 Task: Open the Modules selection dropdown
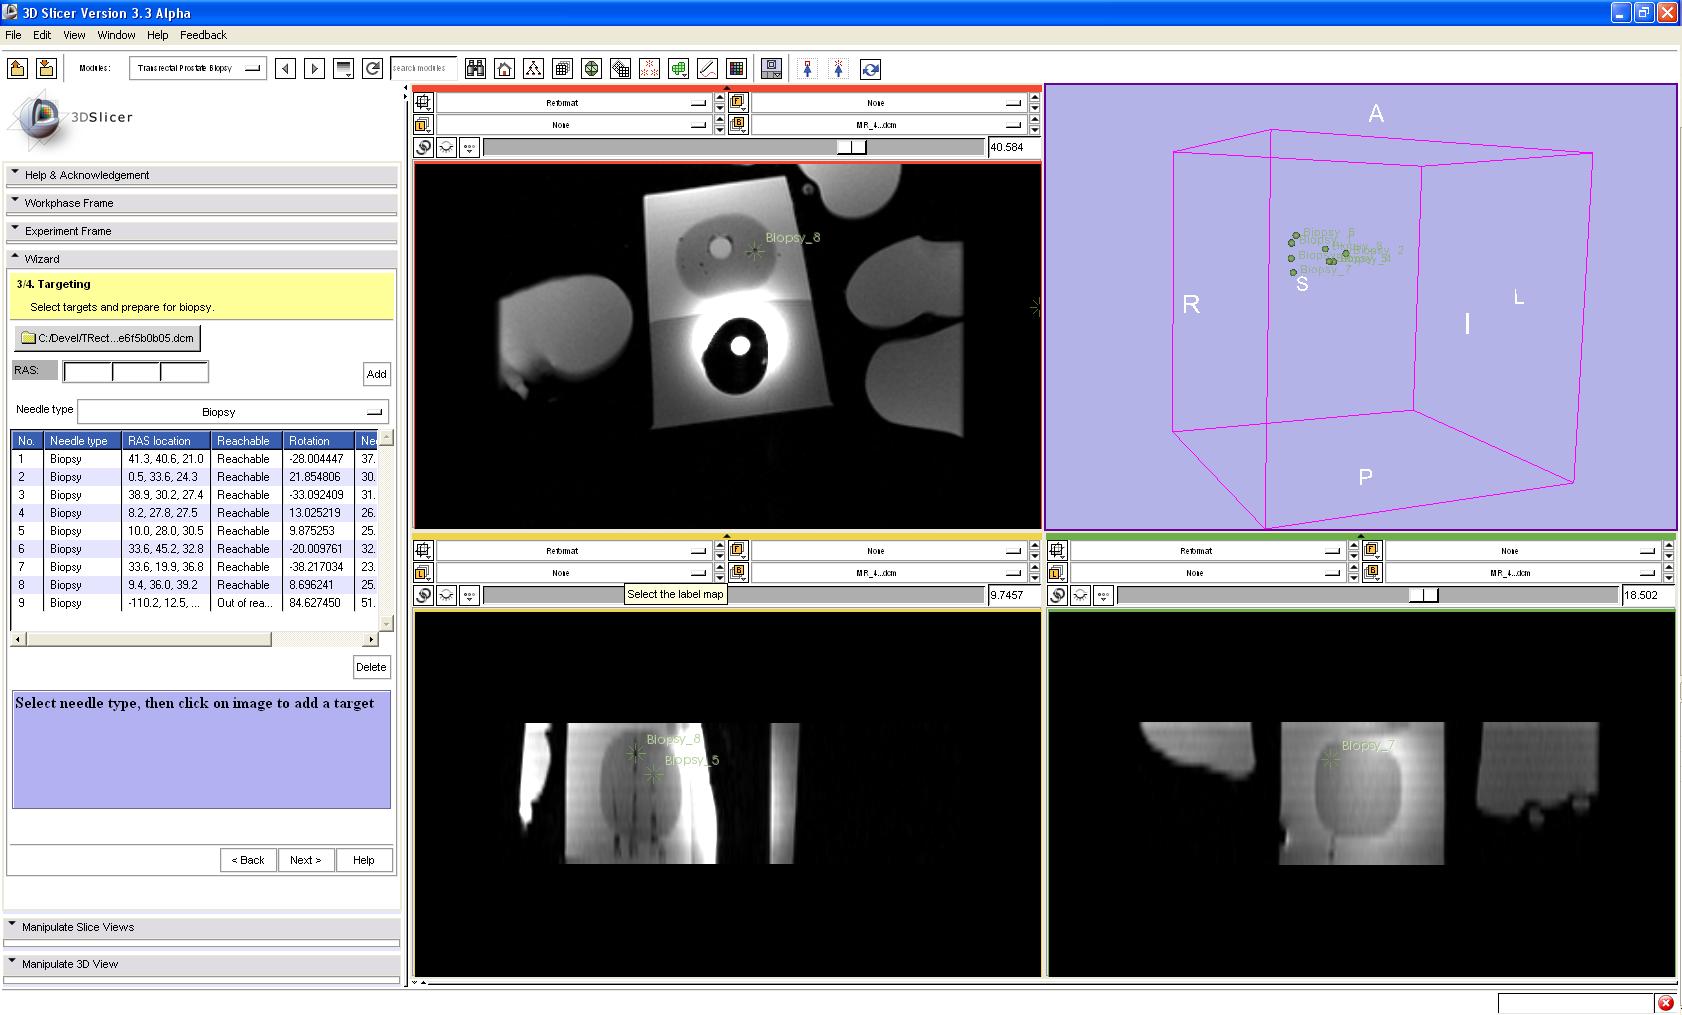197,68
